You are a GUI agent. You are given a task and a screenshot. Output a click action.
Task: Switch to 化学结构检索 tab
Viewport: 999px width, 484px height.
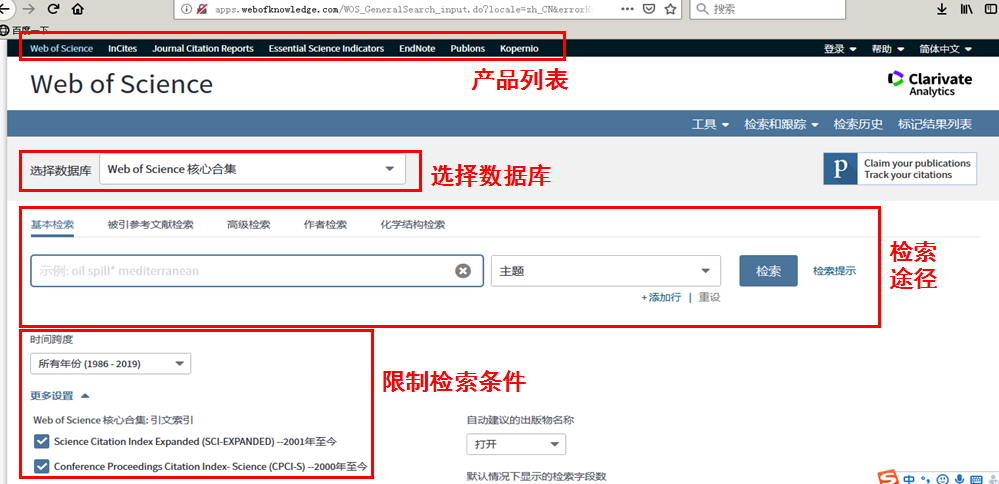click(412, 225)
